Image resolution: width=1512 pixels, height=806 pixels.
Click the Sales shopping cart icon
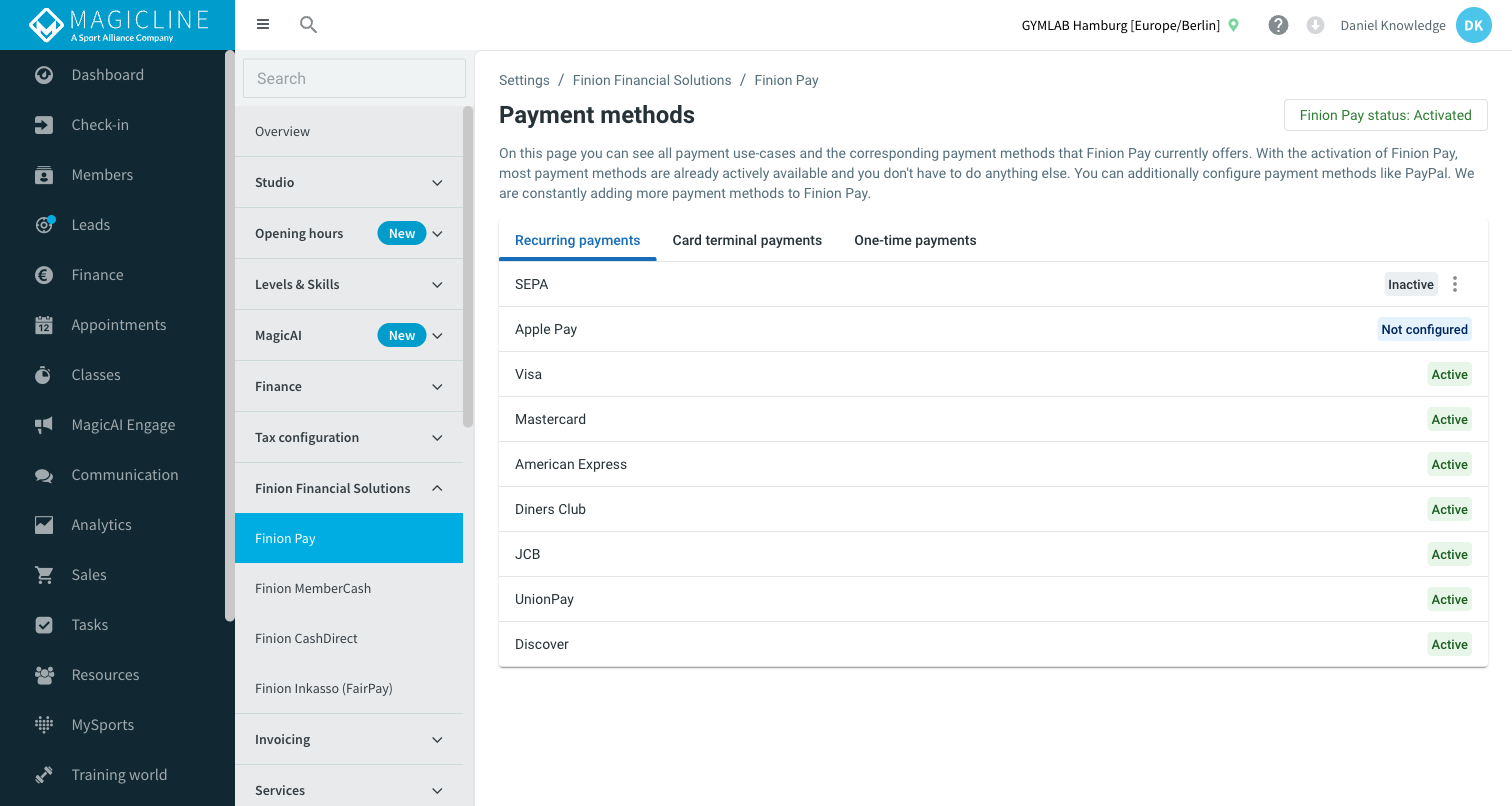44,575
